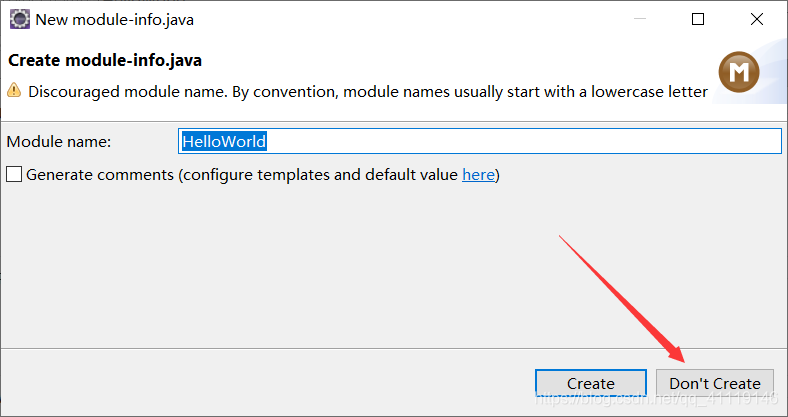
Task: Click the module 'M' wizard icon
Action: [739, 72]
